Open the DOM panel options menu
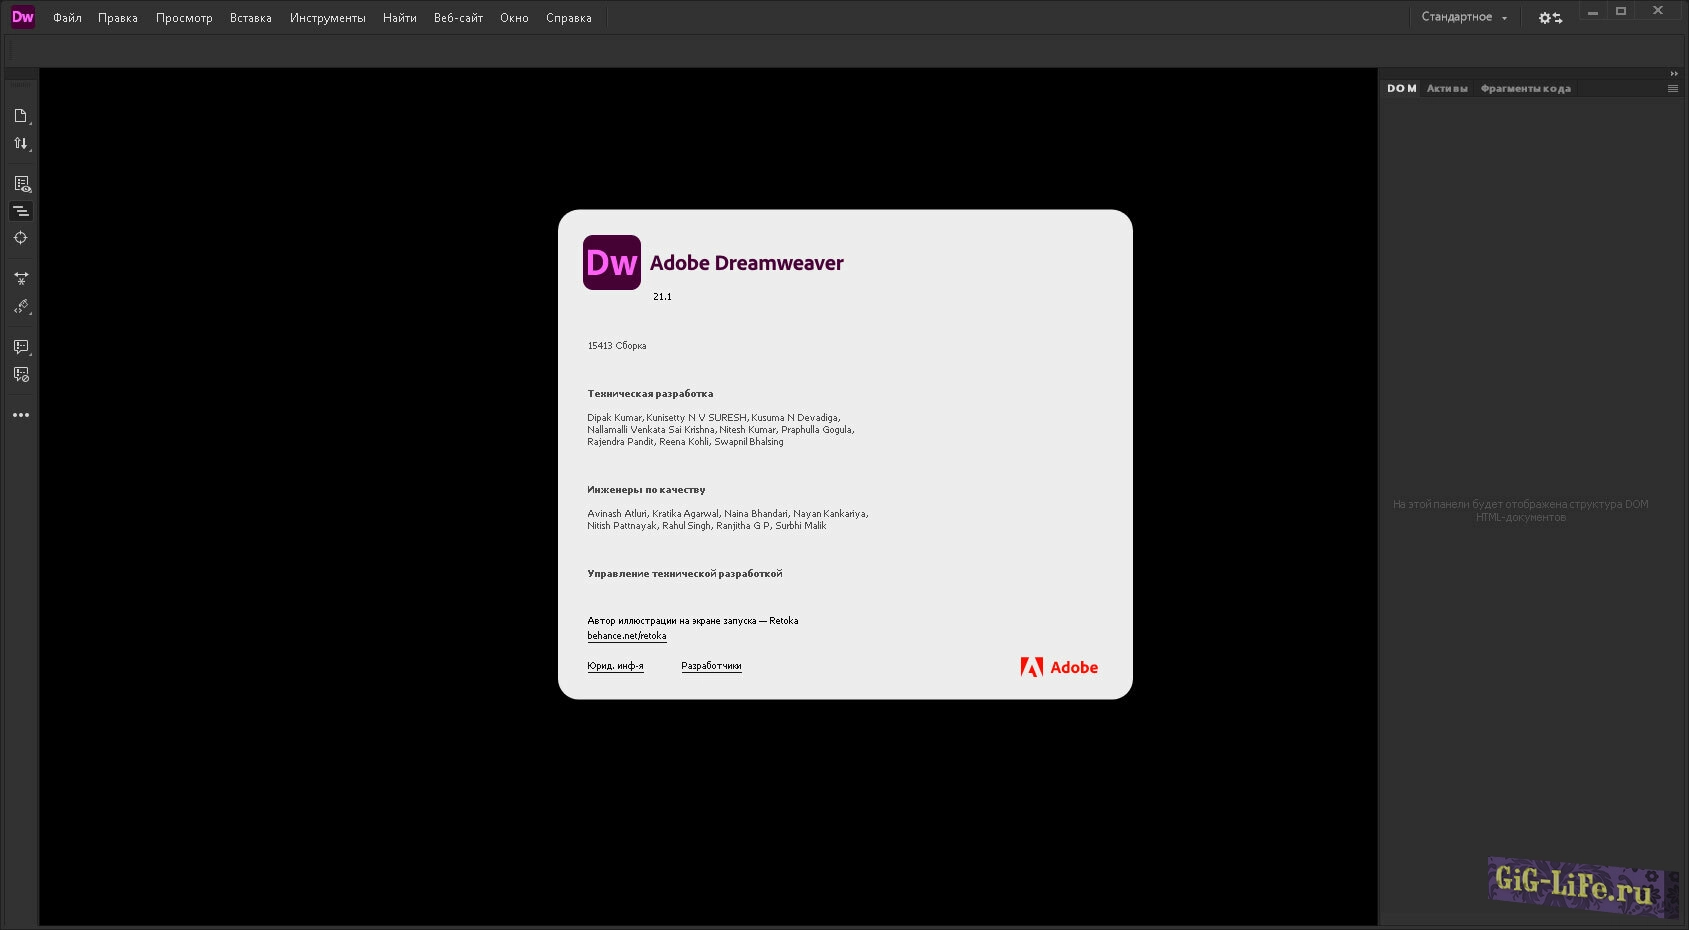The image size is (1689, 930). click(x=1673, y=89)
